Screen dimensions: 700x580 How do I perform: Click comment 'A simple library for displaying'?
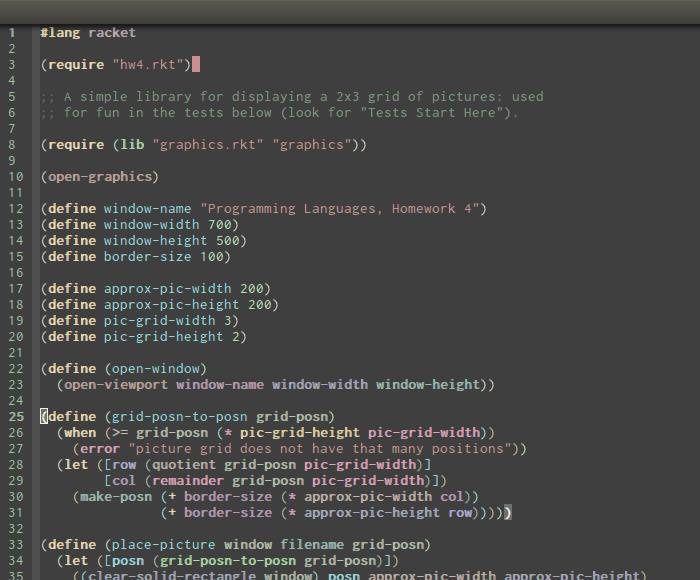pos(188,97)
